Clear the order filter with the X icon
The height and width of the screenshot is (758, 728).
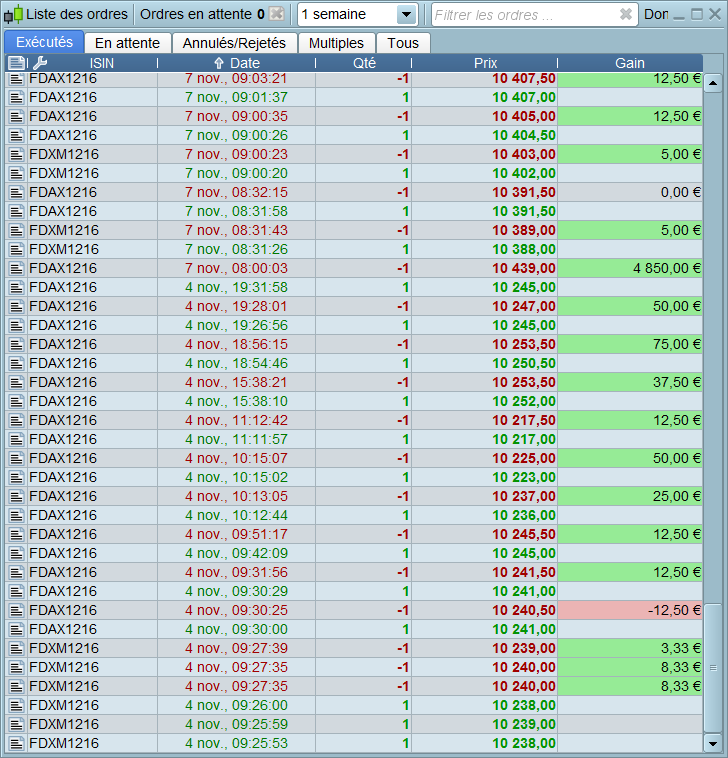pos(625,15)
